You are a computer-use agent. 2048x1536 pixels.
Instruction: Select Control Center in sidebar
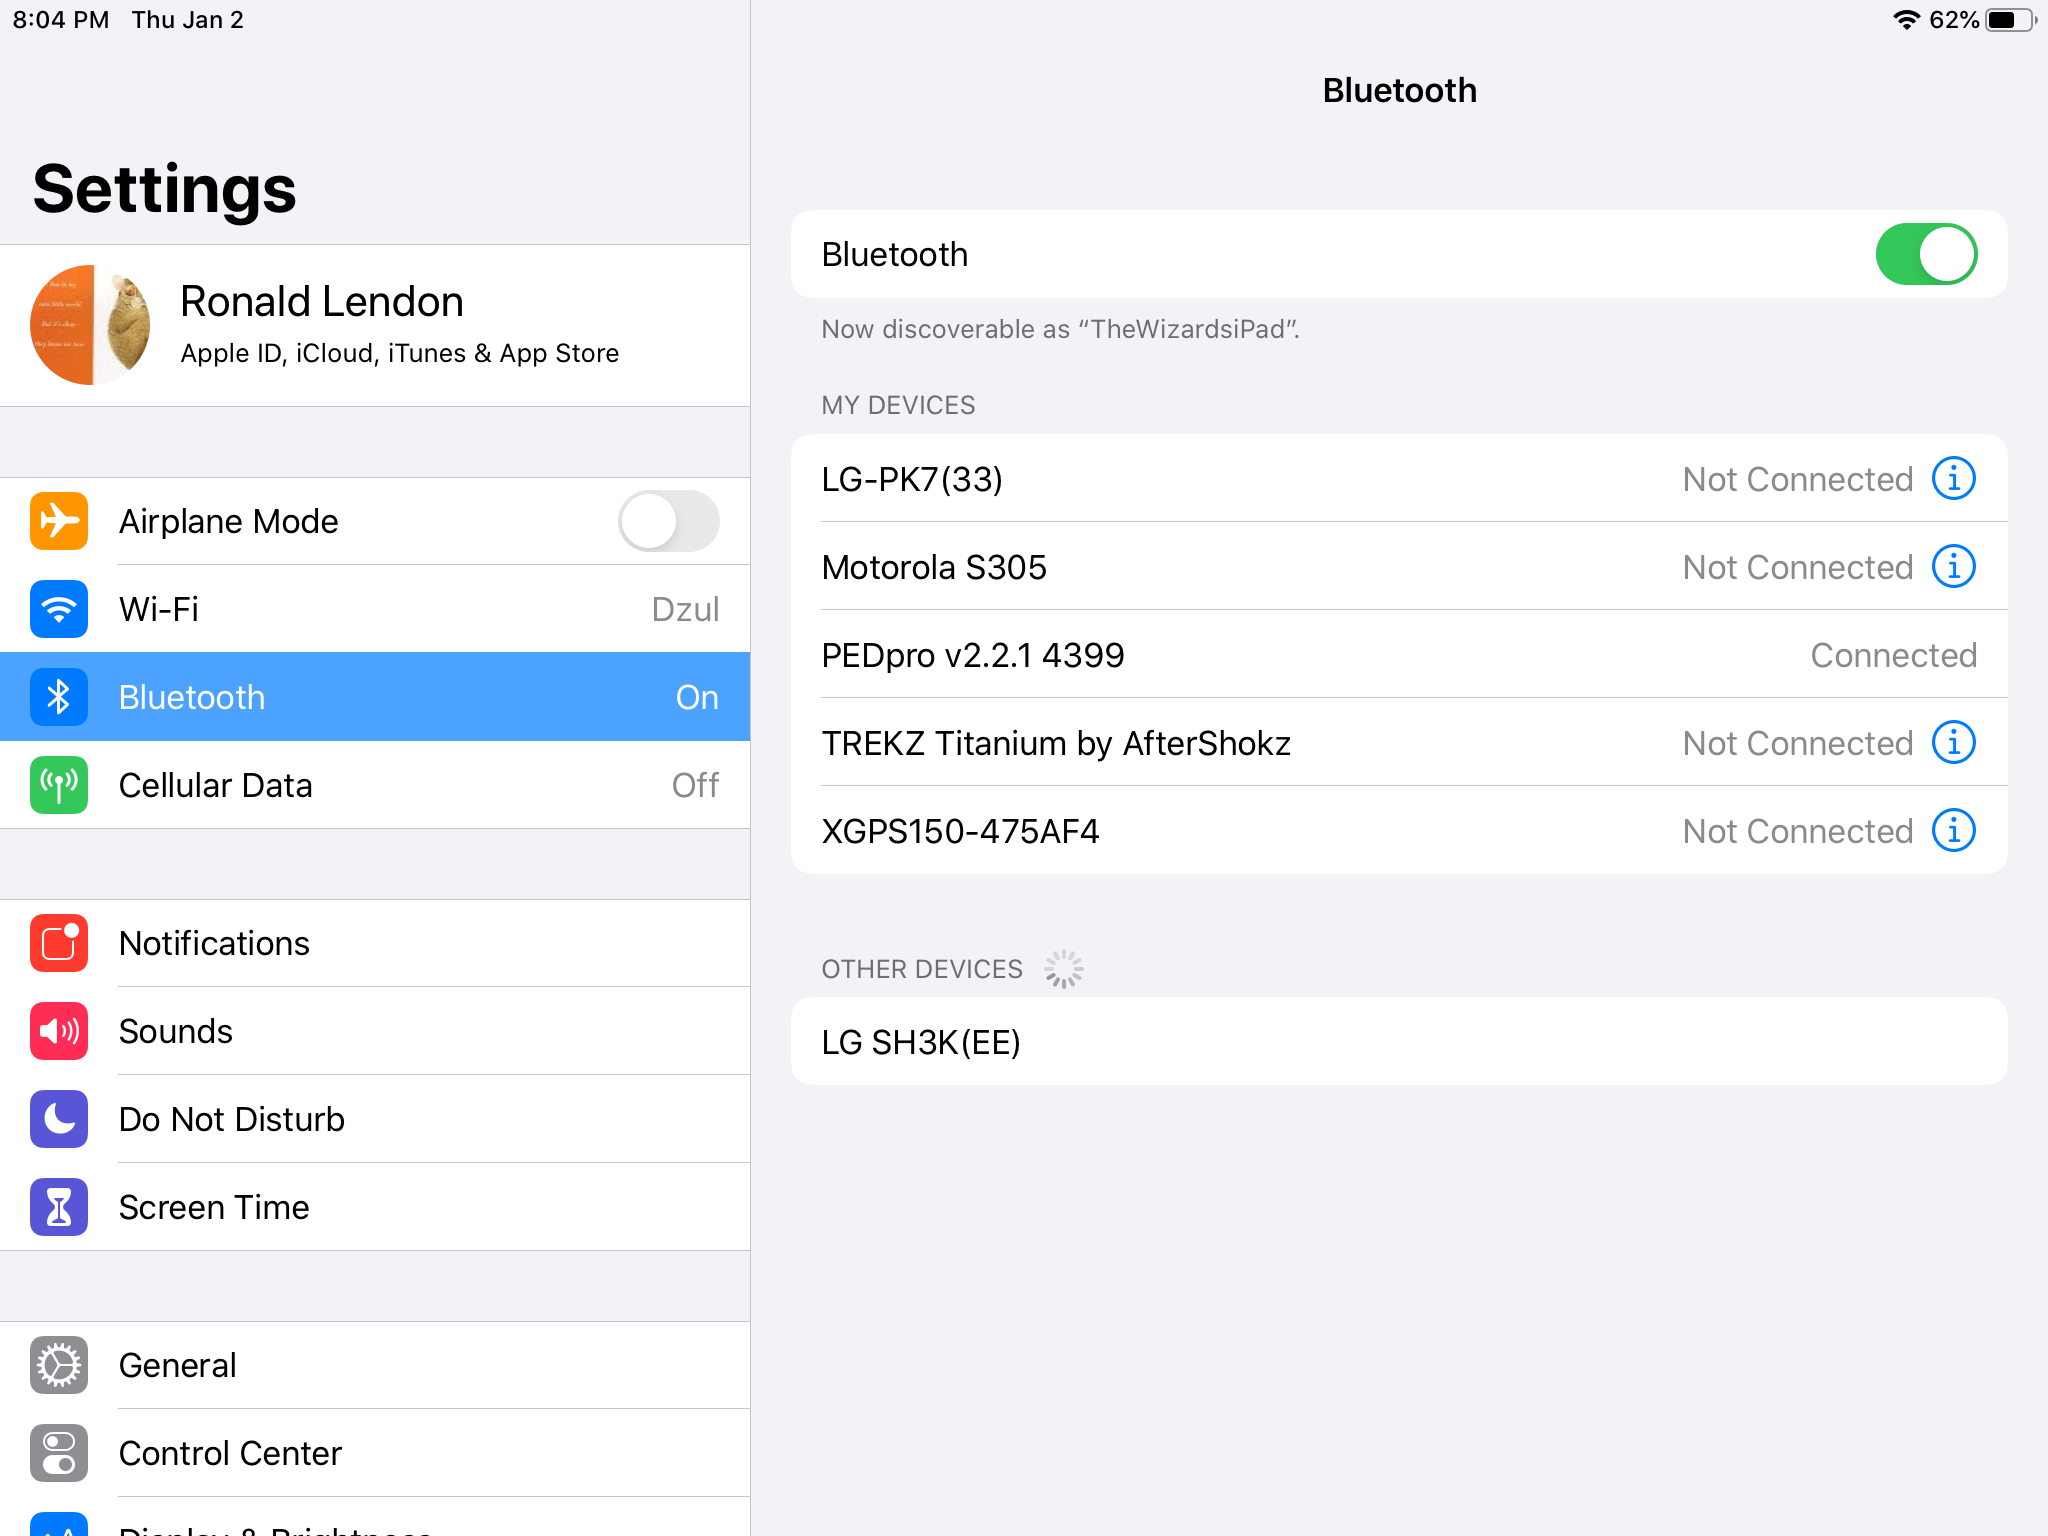230,1453
